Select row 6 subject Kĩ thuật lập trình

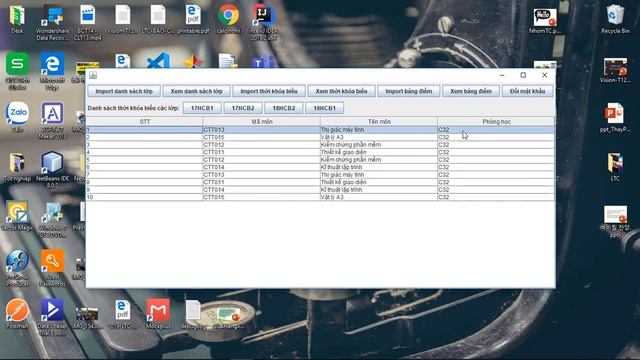click(x=379, y=167)
